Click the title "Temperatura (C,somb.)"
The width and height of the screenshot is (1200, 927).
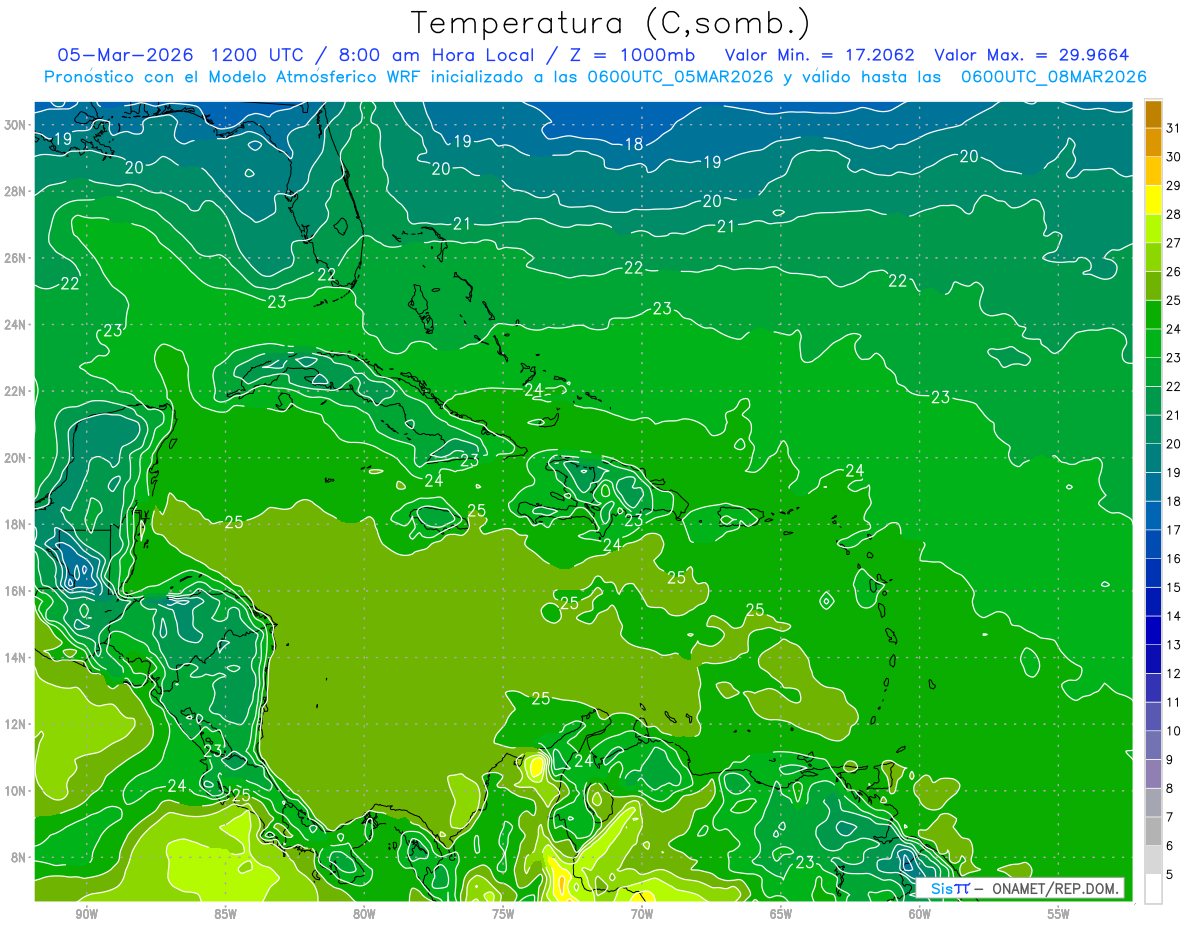click(611, 22)
